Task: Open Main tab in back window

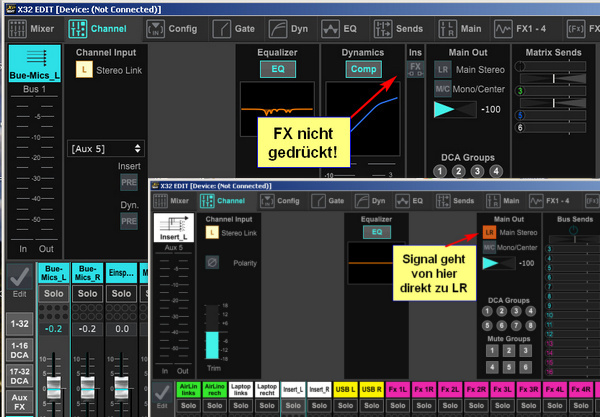Action: pyautogui.click(x=460, y=29)
